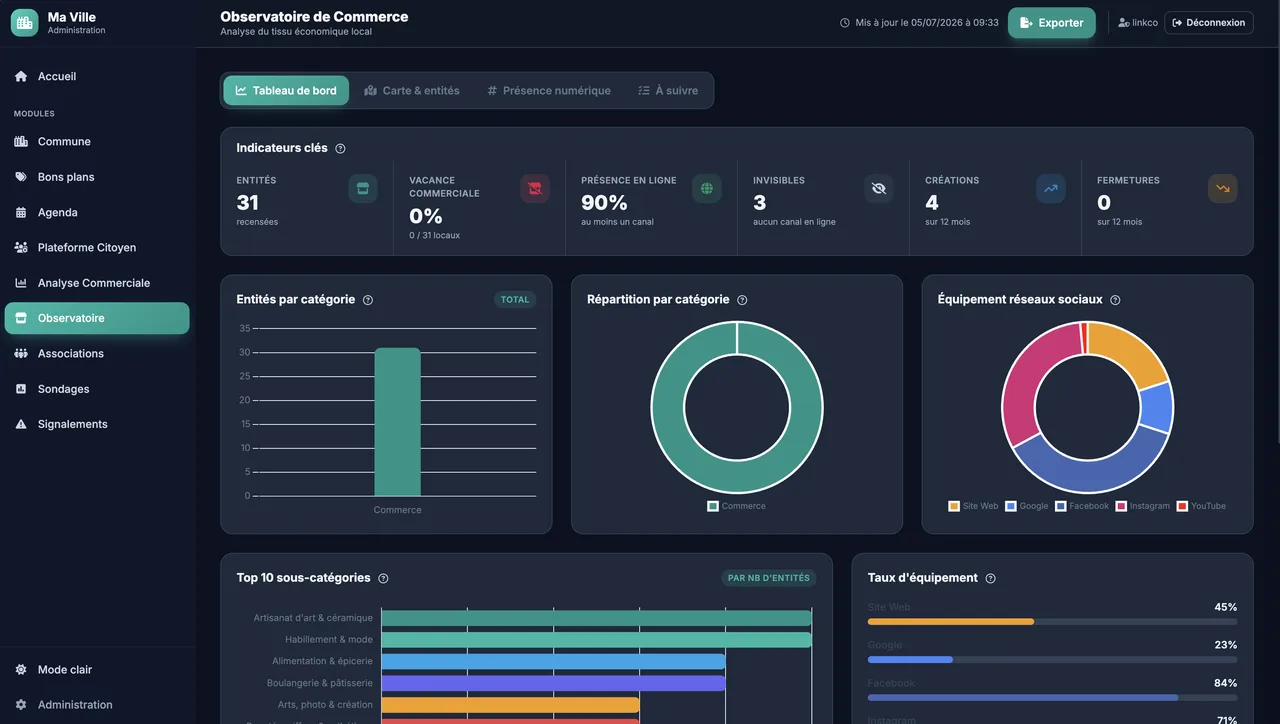
Task: Open Plateforme Citoyen module
Action: coord(97,247)
